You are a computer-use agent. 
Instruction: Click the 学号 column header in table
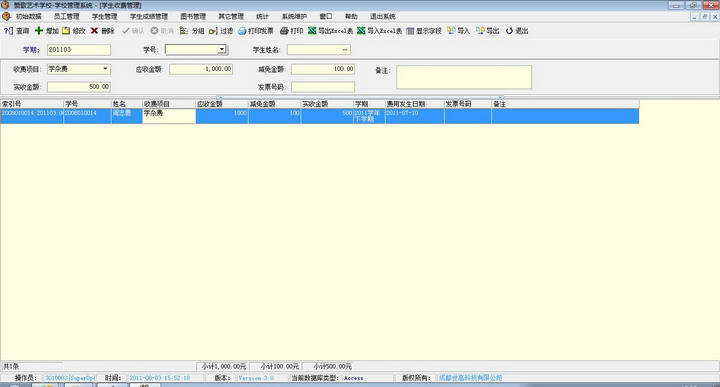[x=87, y=104]
